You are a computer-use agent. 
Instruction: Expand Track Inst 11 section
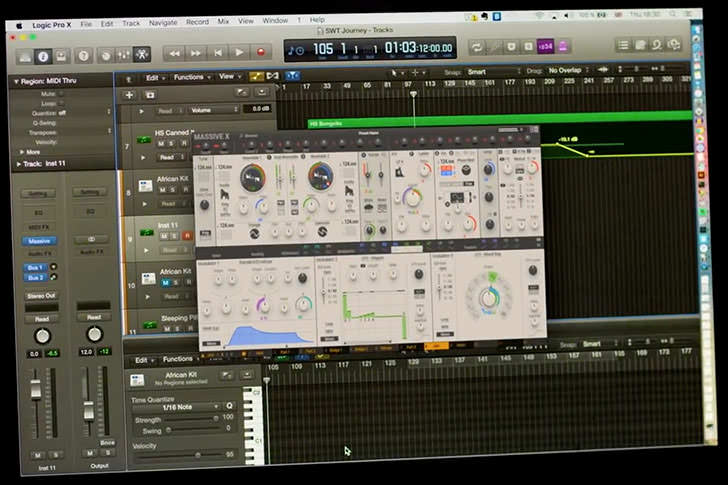(19, 164)
